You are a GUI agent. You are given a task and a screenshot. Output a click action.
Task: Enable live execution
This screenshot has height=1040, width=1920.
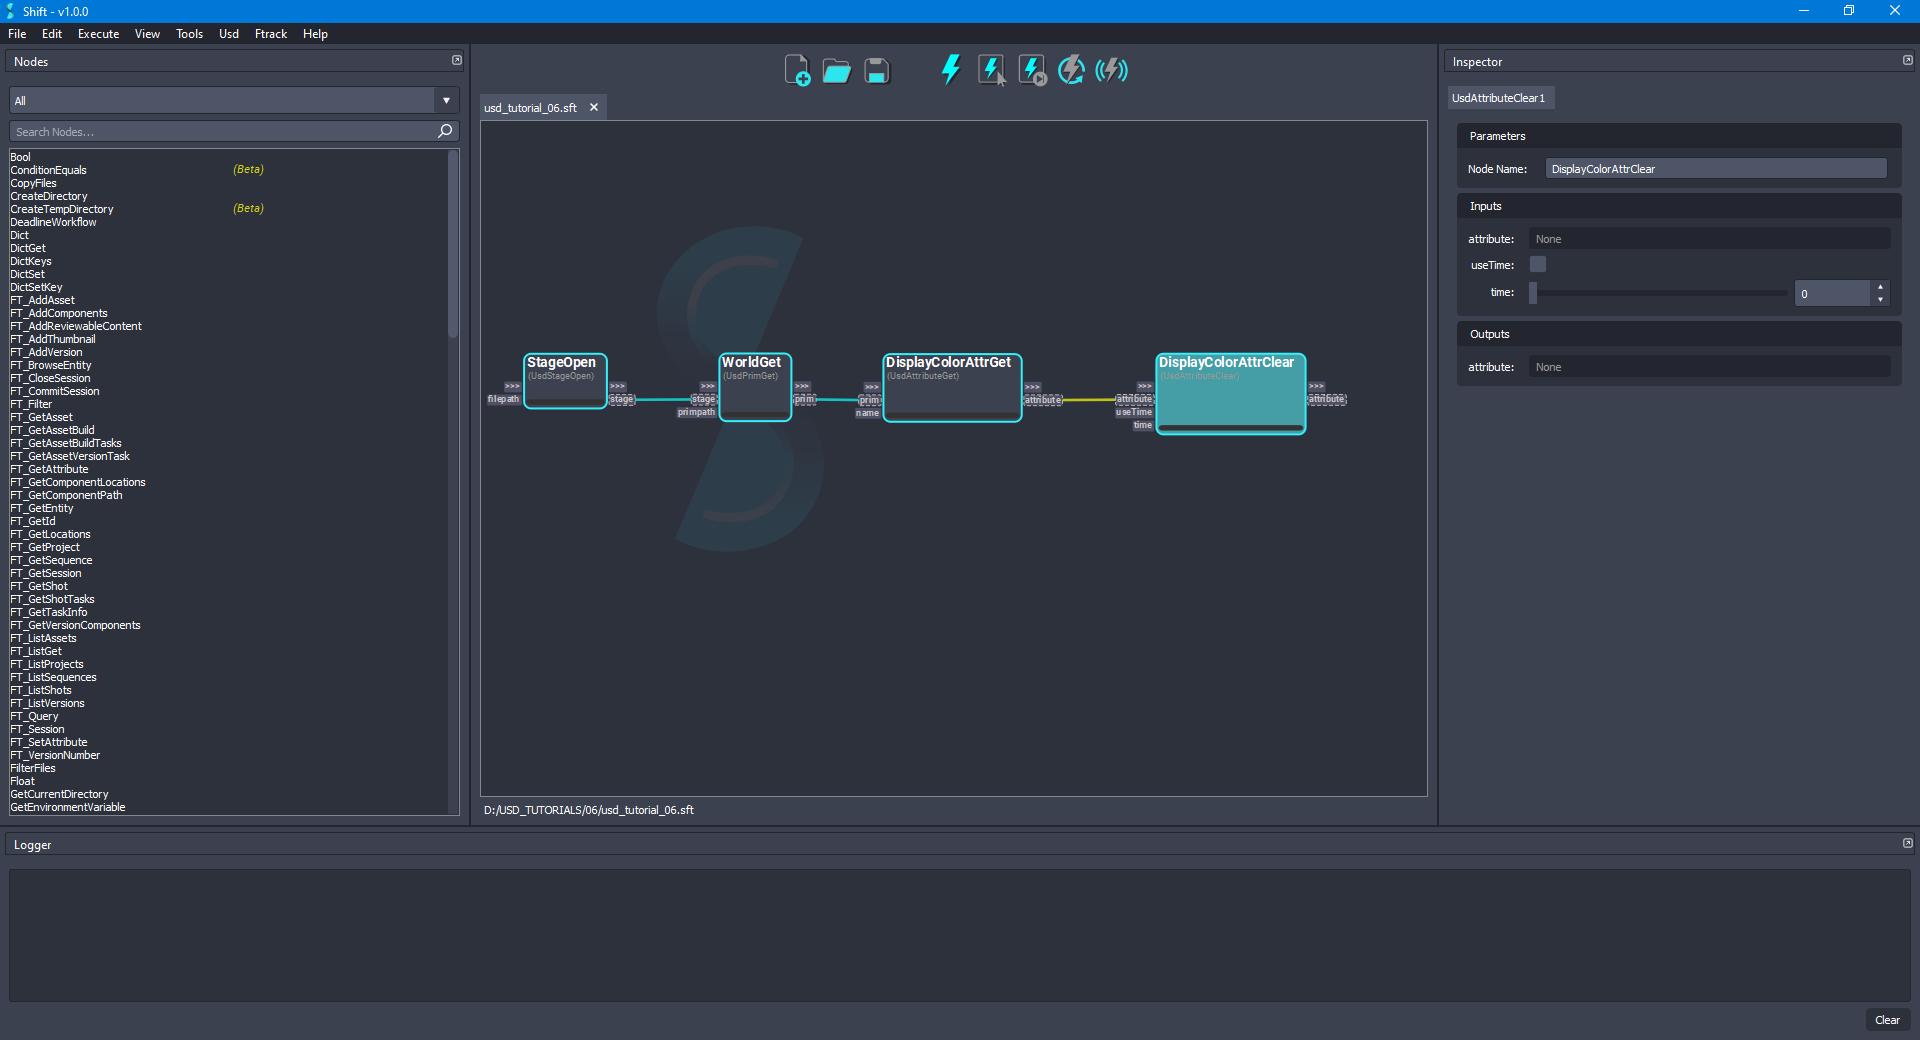[x=1110, y=70]
